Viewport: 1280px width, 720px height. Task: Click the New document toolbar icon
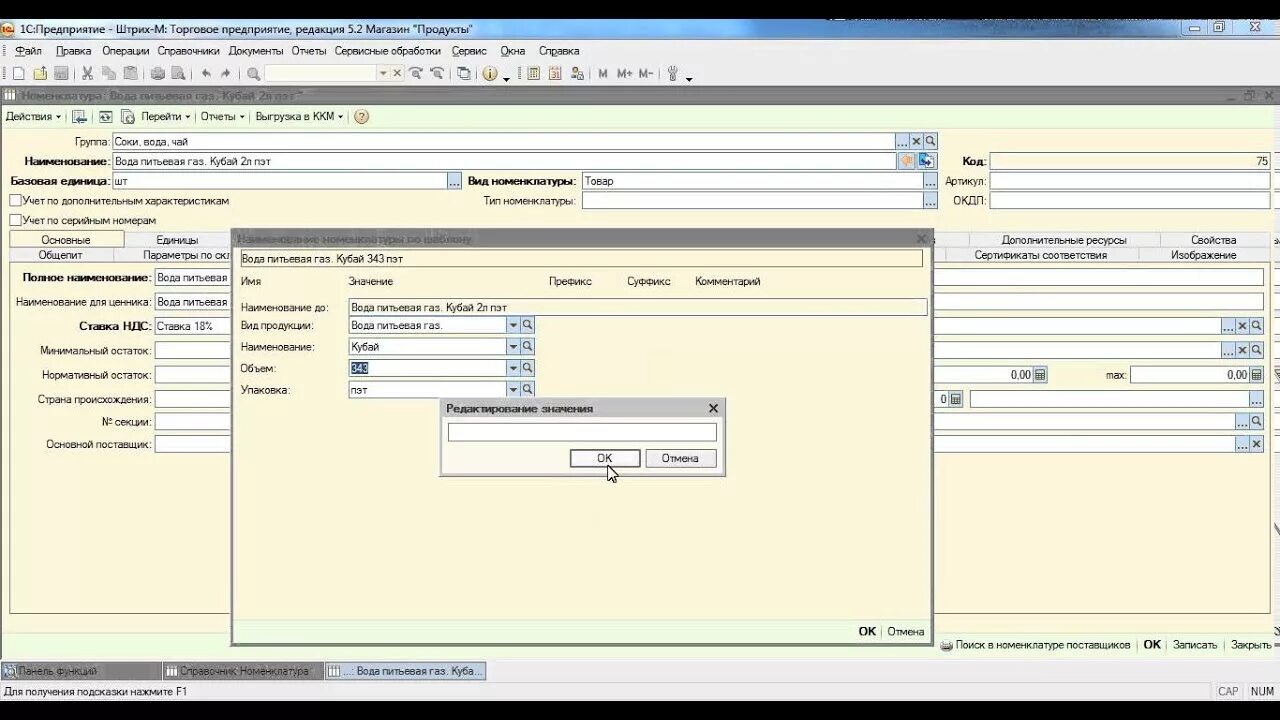pyautogui.click(x=18, y=73)
